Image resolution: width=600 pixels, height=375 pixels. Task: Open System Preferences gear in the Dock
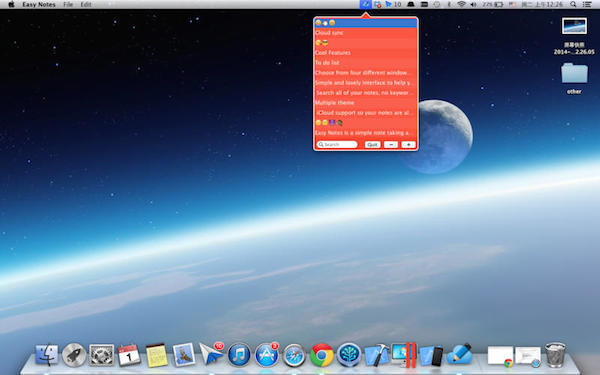(101, 355)
